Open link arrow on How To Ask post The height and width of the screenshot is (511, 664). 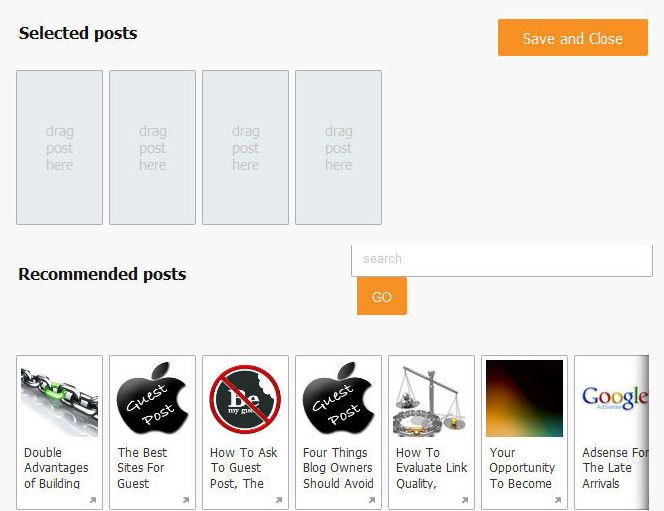tap(279, 500)
